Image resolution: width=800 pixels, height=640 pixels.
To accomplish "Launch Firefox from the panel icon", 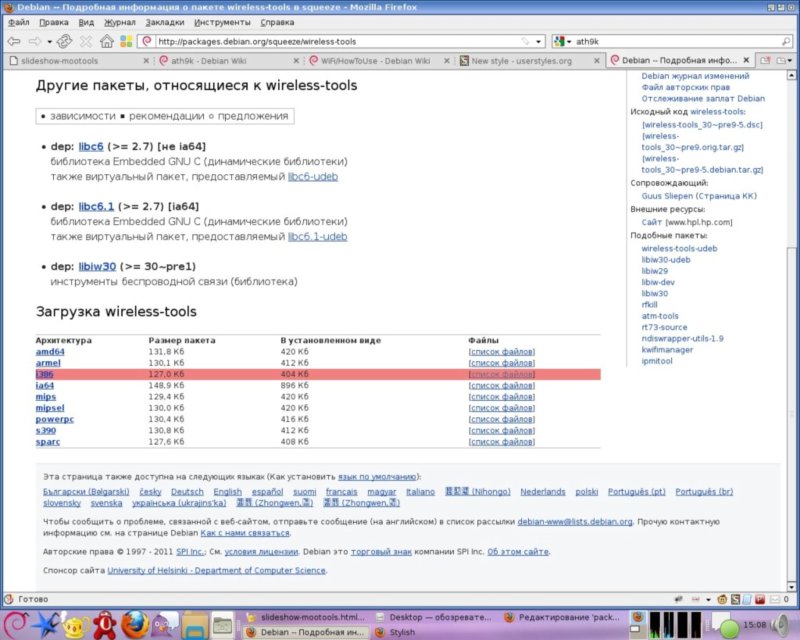I will [135, 625].
